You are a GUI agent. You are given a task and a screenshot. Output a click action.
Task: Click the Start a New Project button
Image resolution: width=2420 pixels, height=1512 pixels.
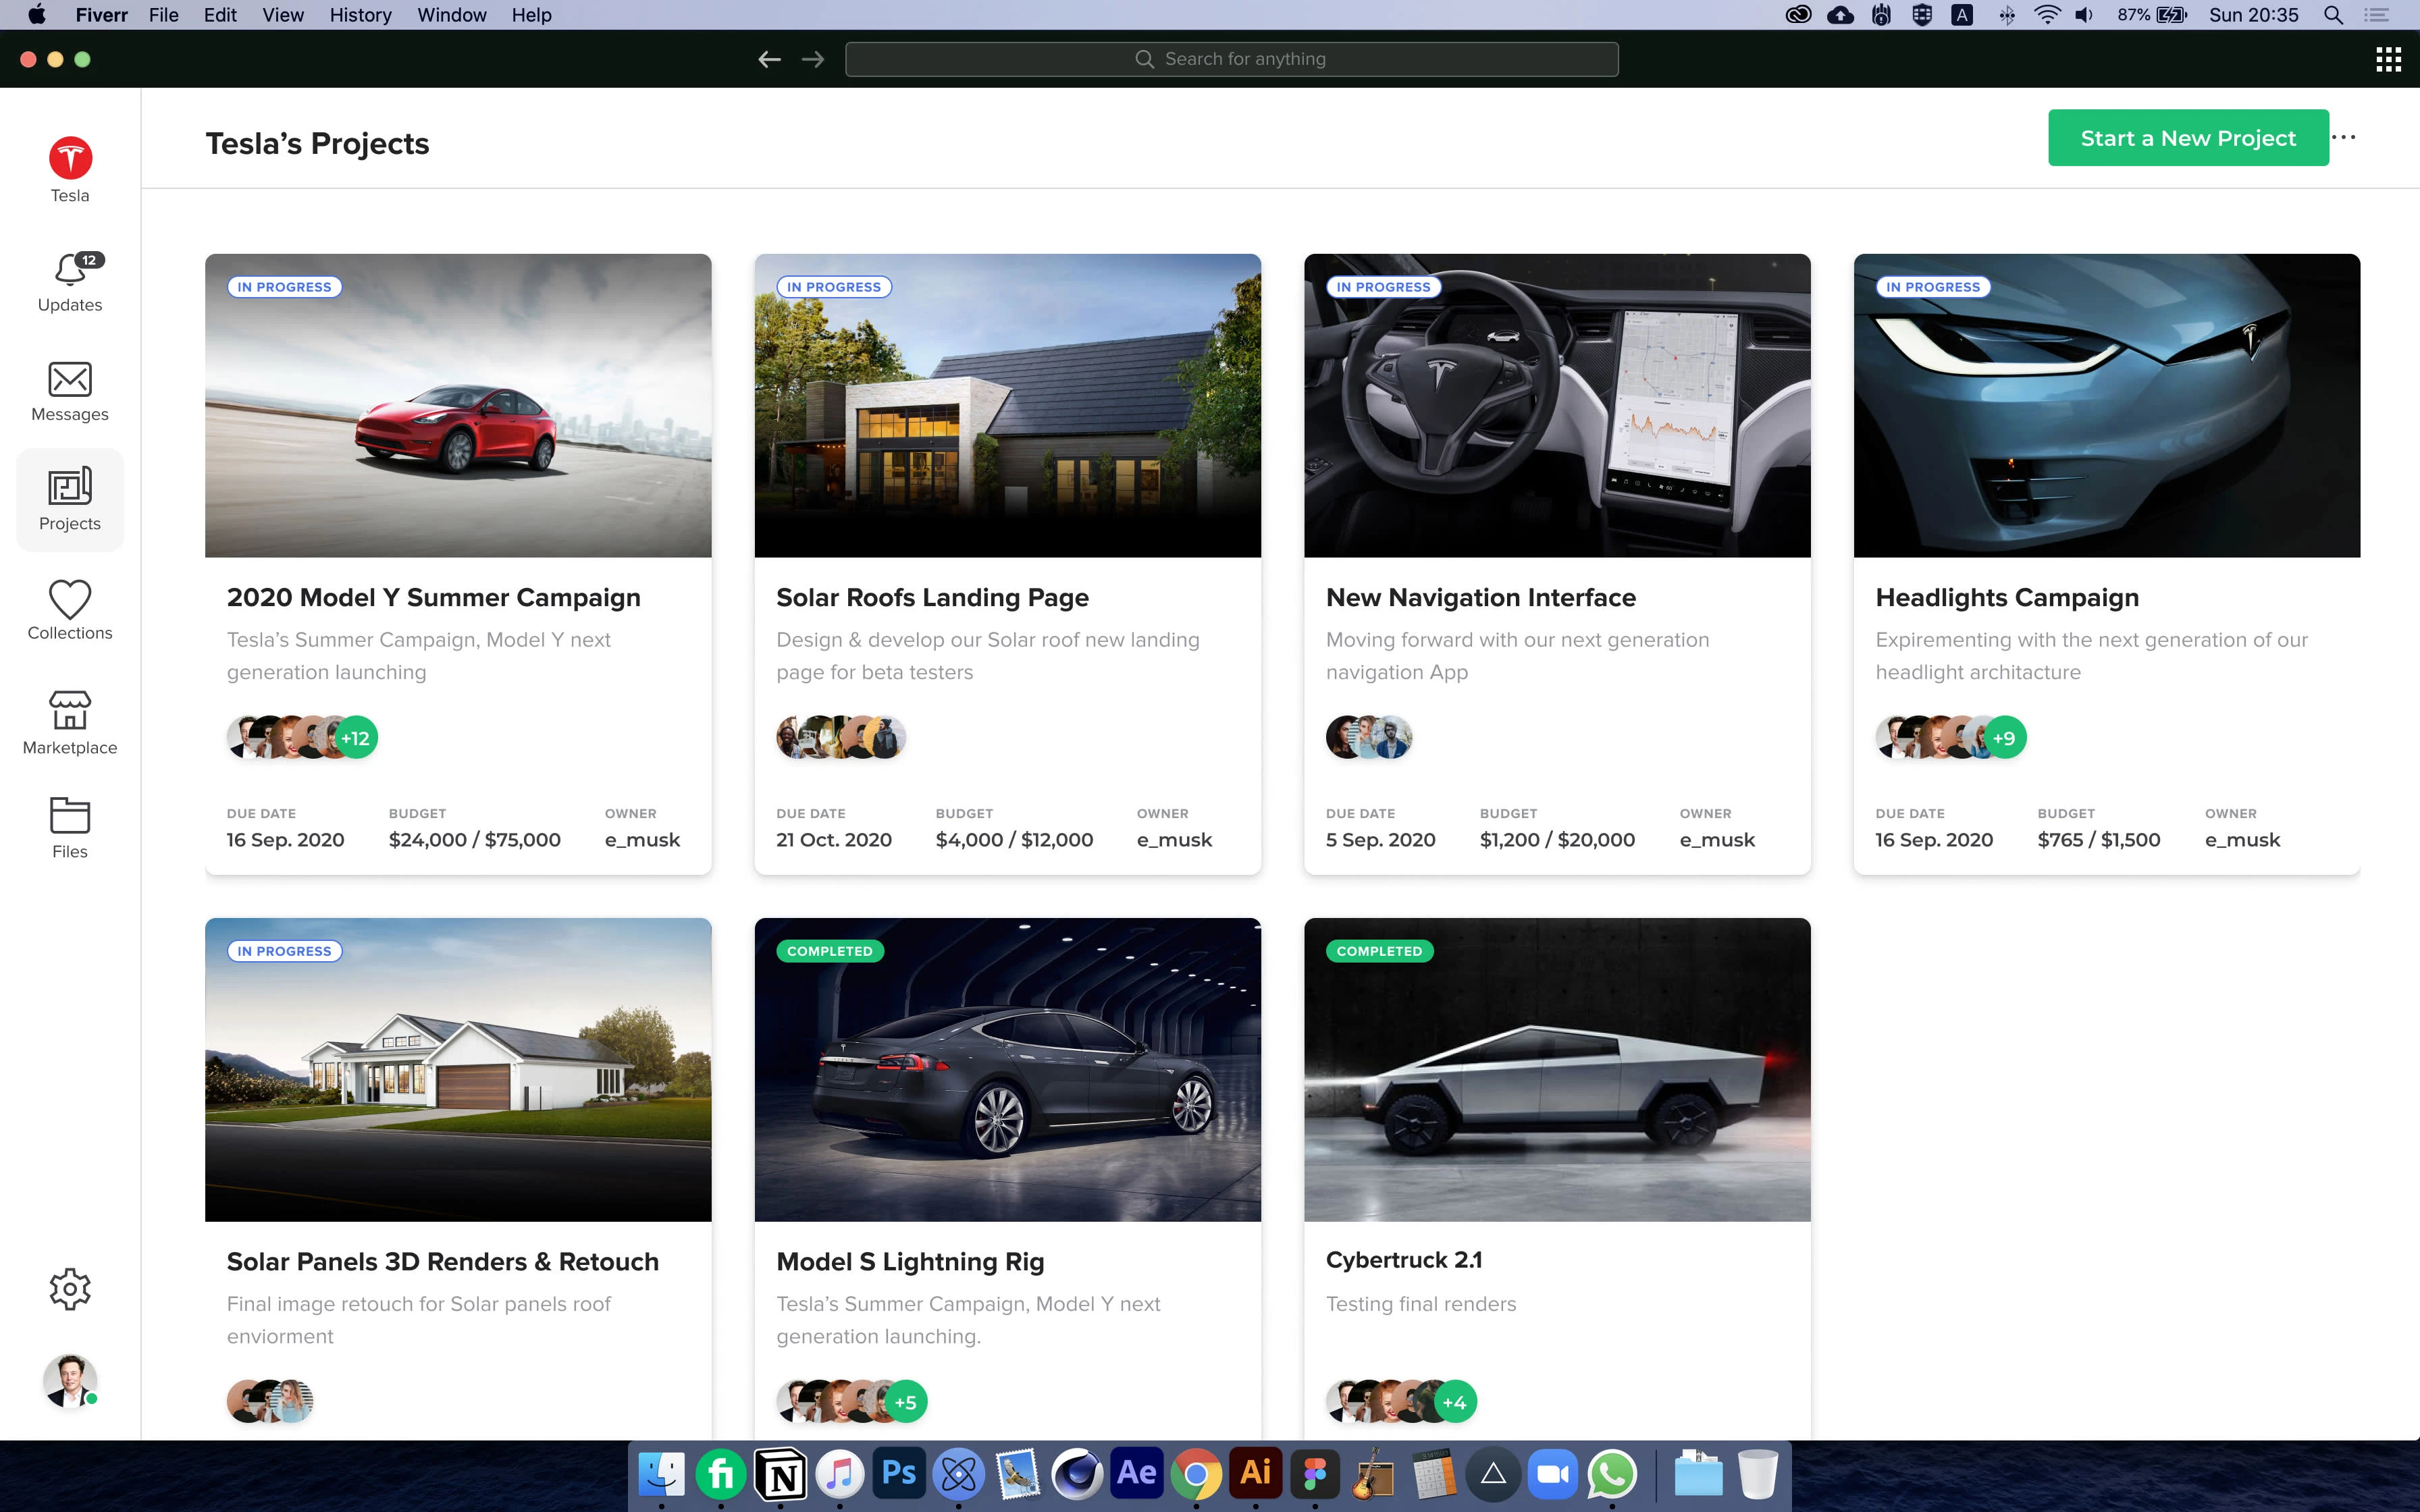click(x=2187, y=137)
